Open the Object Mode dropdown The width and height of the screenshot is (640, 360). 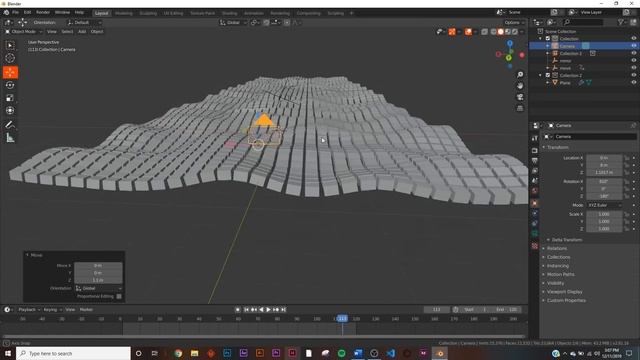click(24, 31)
